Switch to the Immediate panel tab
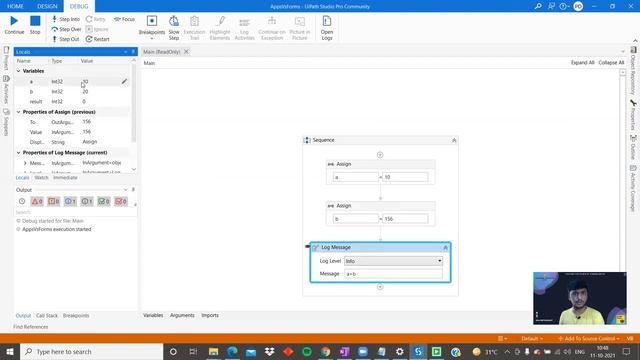This screenshot has height=360, width=640. pos(65,178)
